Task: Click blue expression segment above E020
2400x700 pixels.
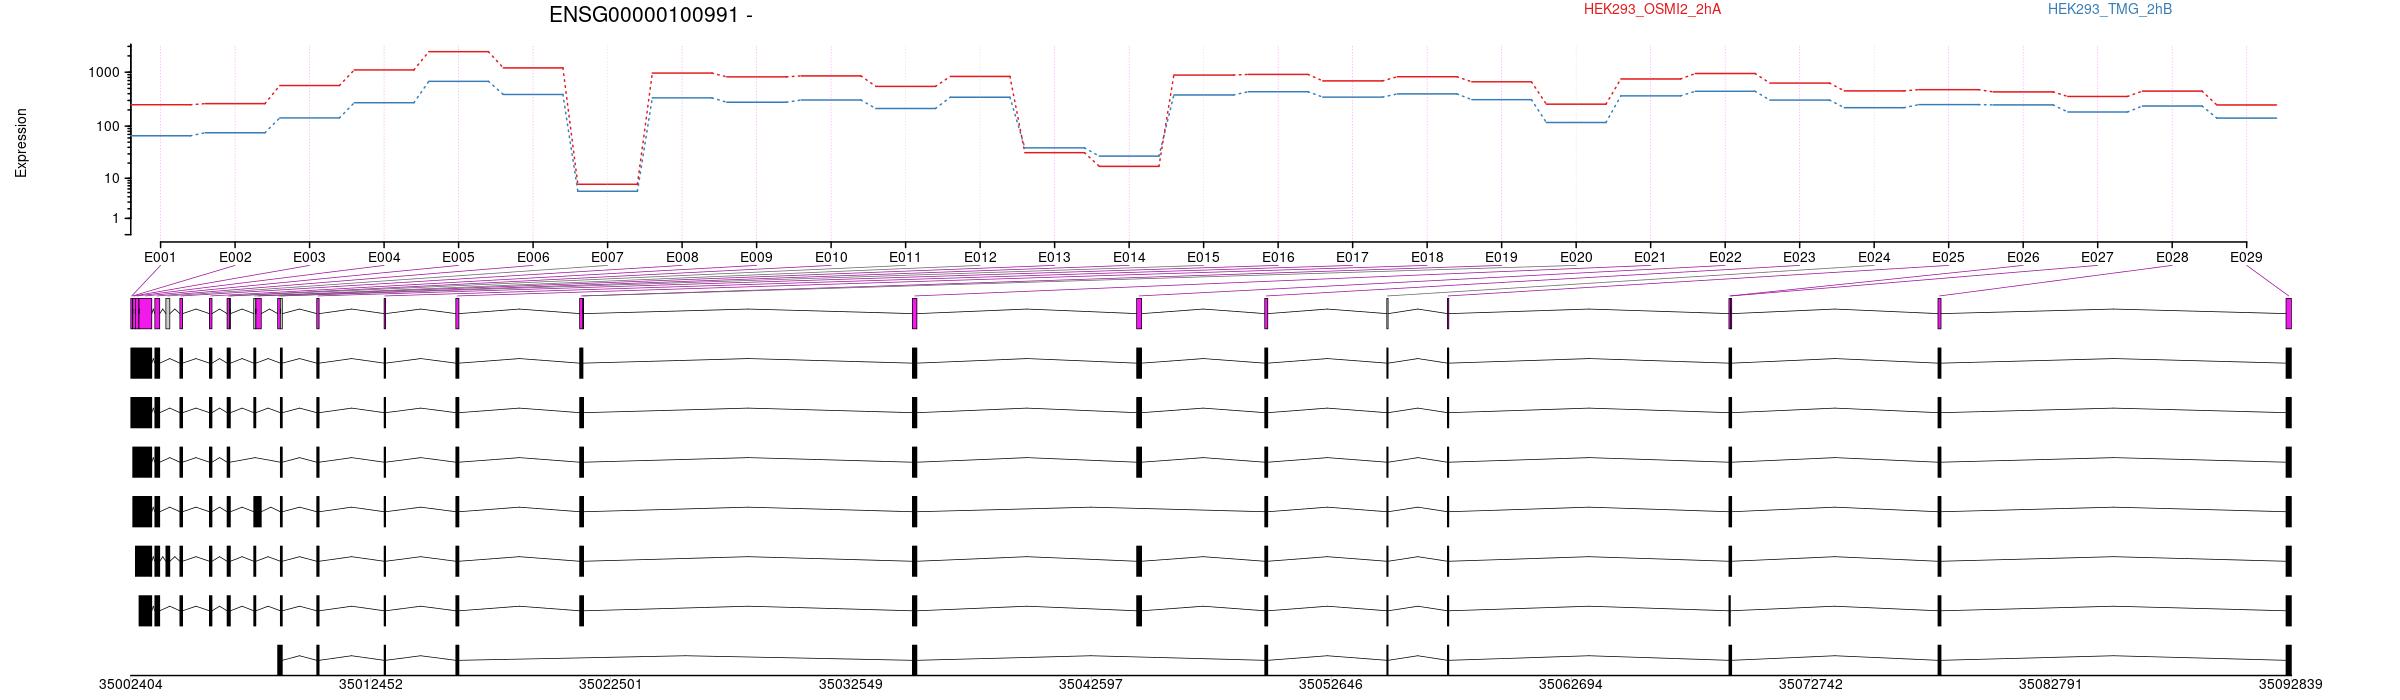Action: point(1576,122)
